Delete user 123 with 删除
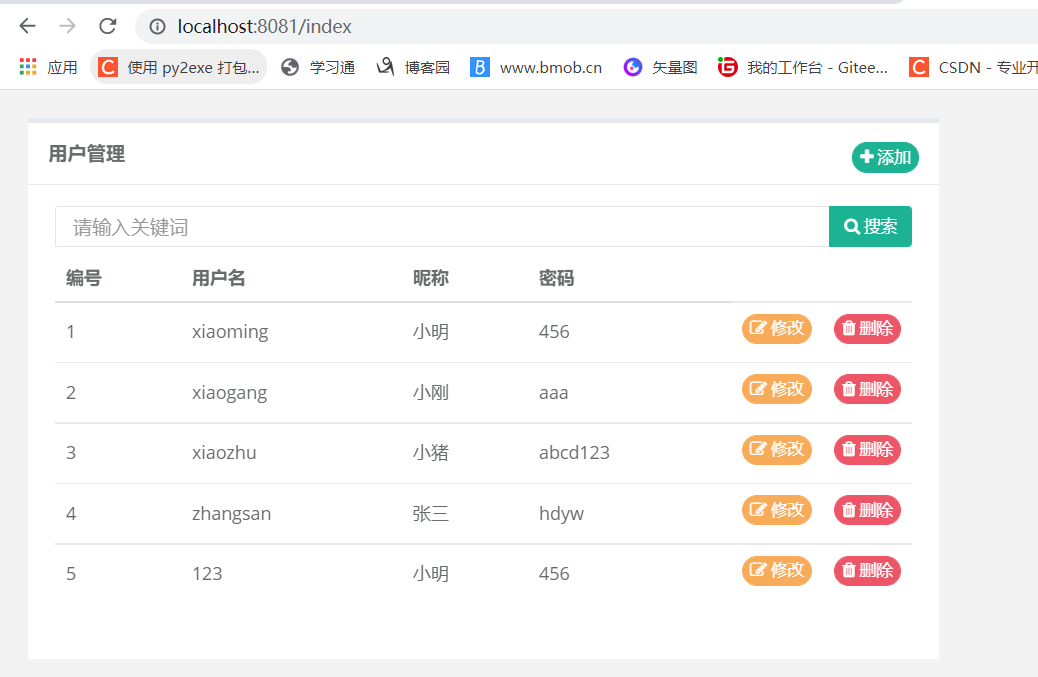The height and width of the screenshot is (677, 1038). click(x=867, y=570)
